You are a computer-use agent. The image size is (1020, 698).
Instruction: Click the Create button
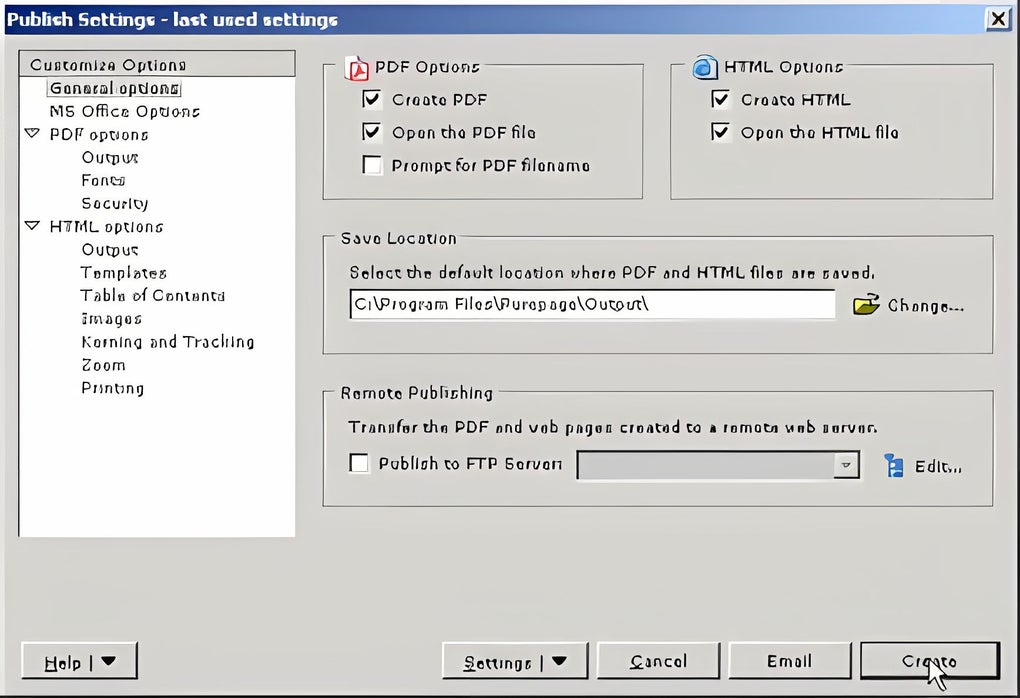point(928,660)
